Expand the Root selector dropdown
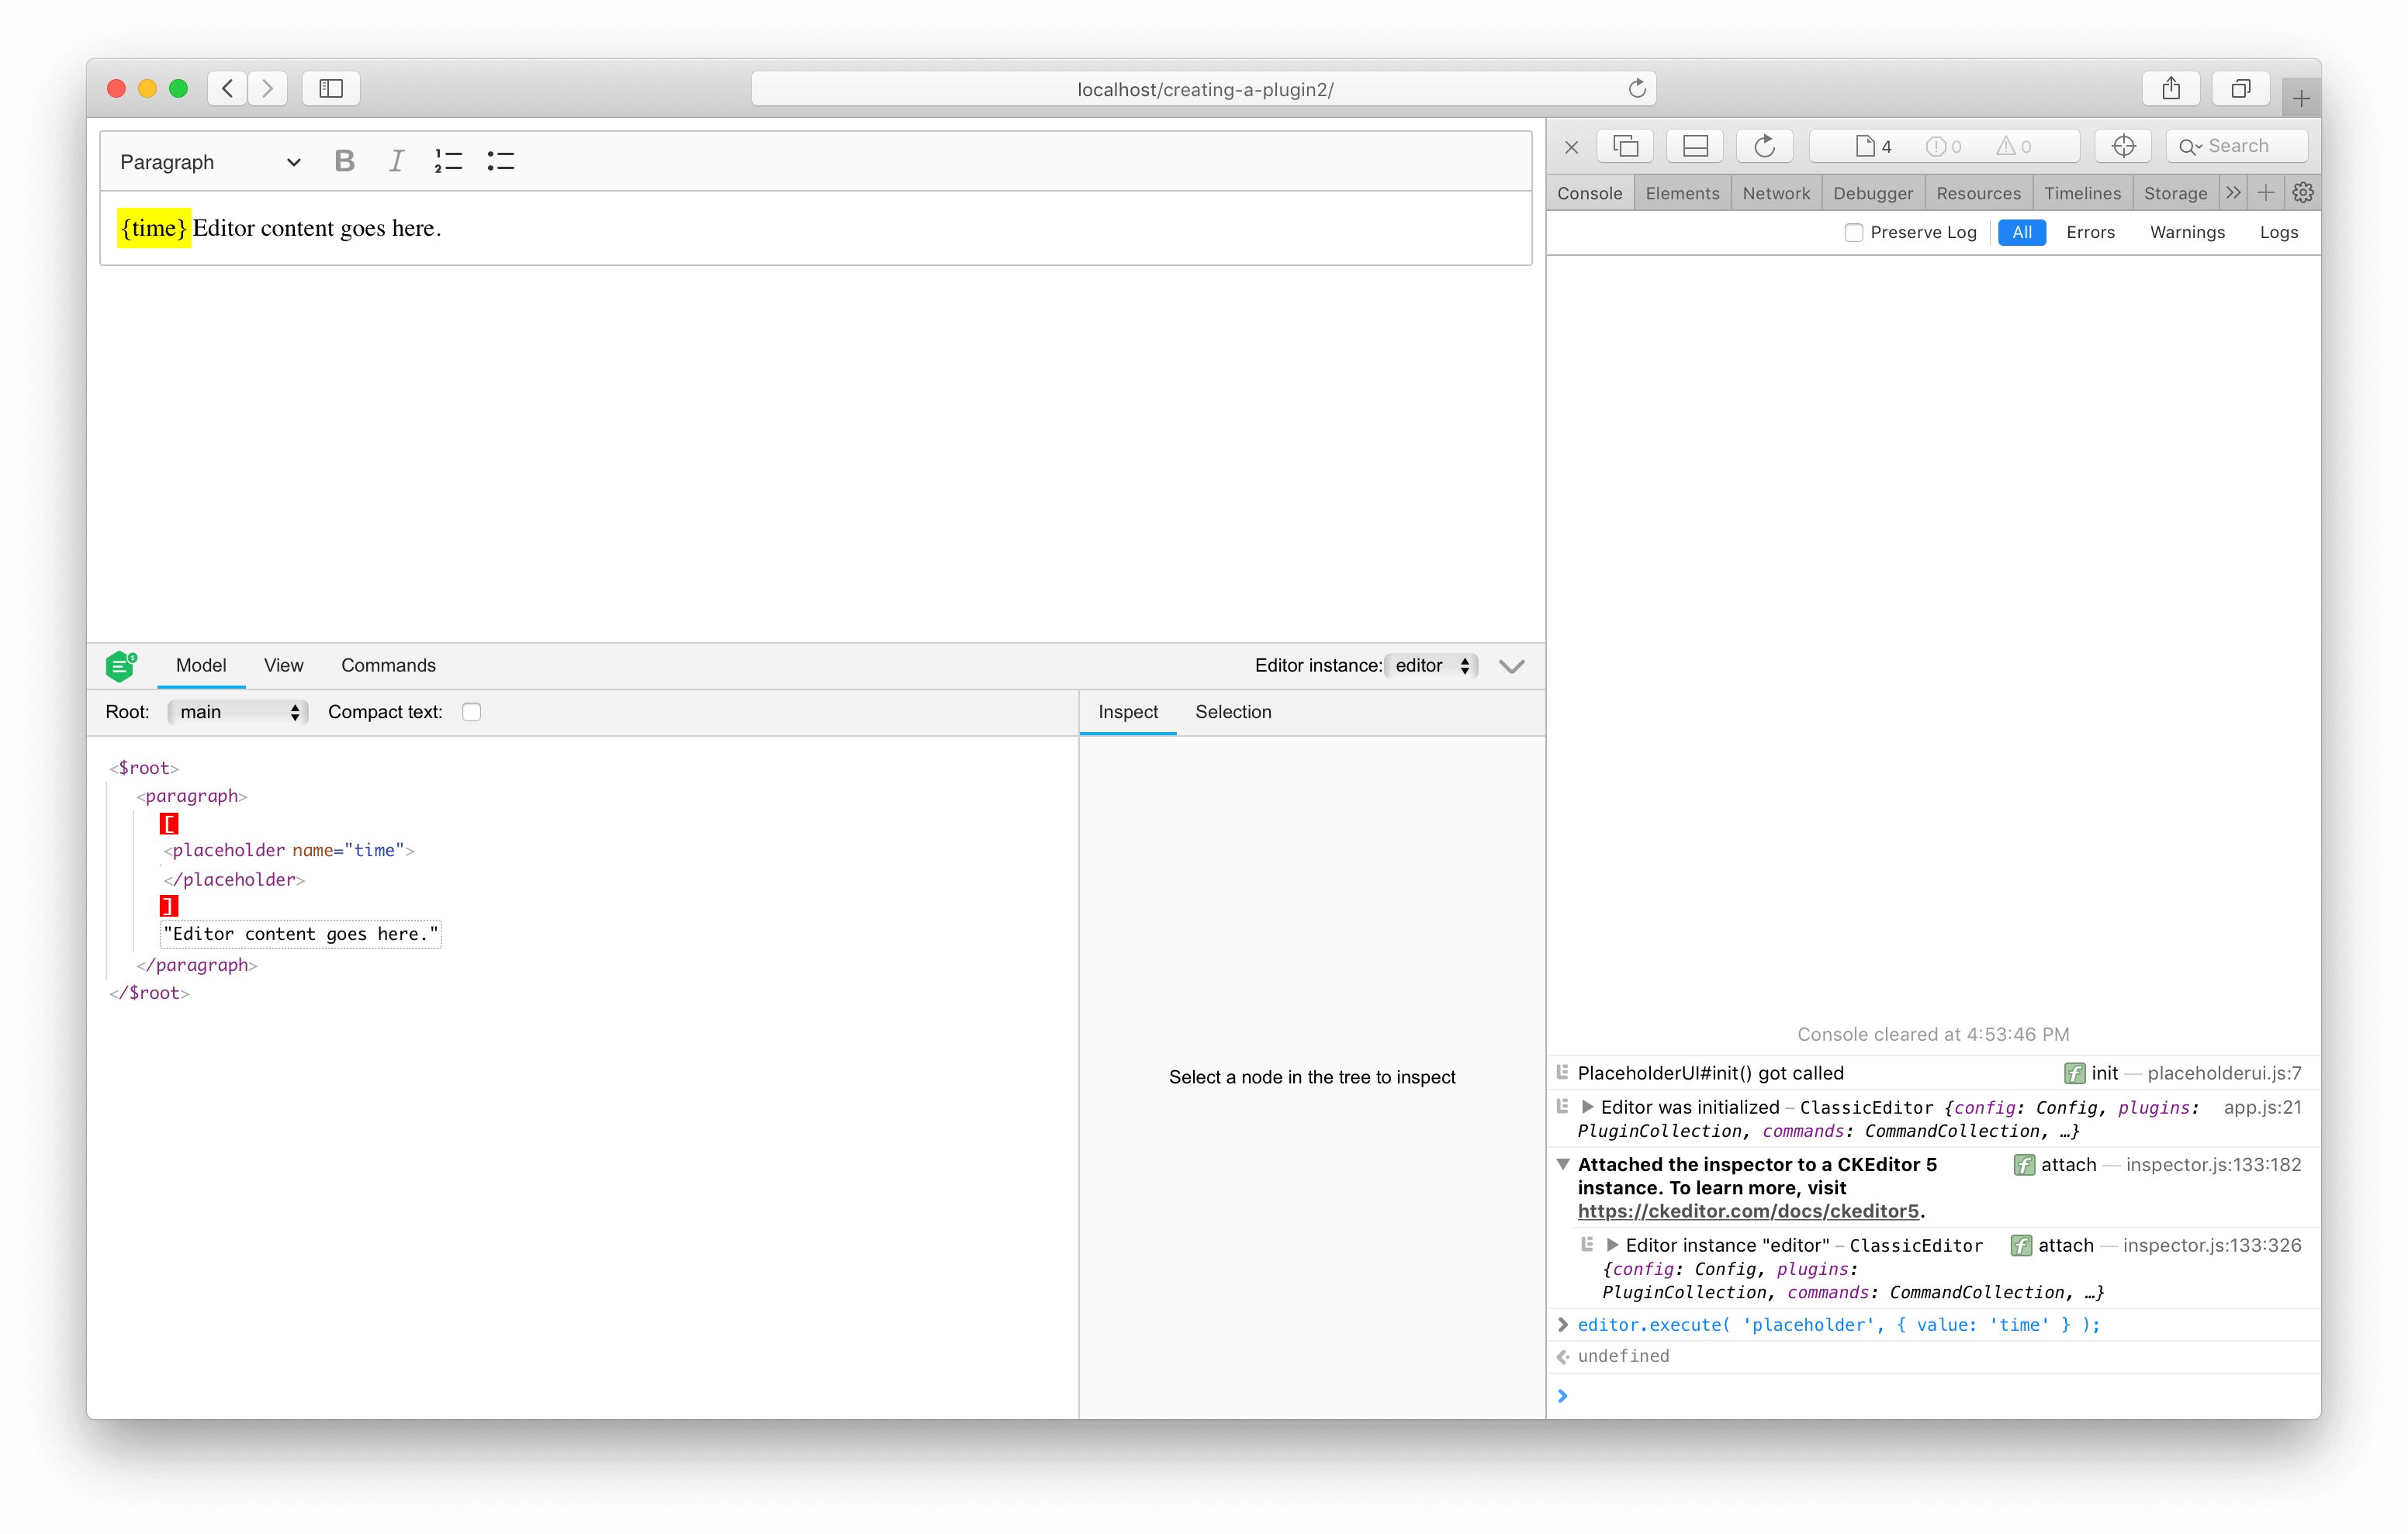Viewport: 2408px width, 1534px height. coord(237,711)
